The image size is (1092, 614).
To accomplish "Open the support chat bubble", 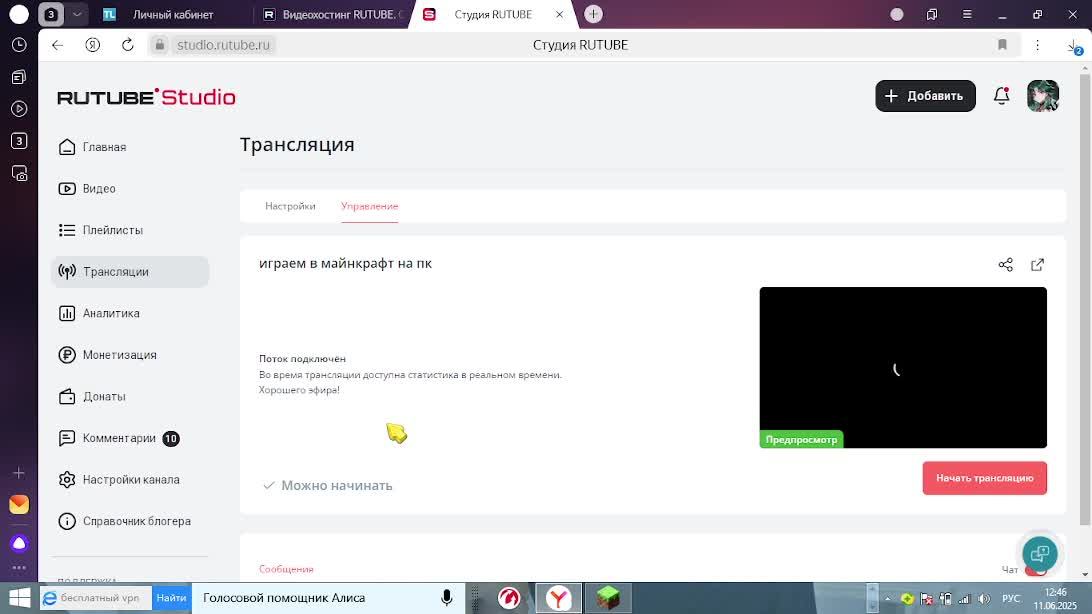I will pos(1040,553).
